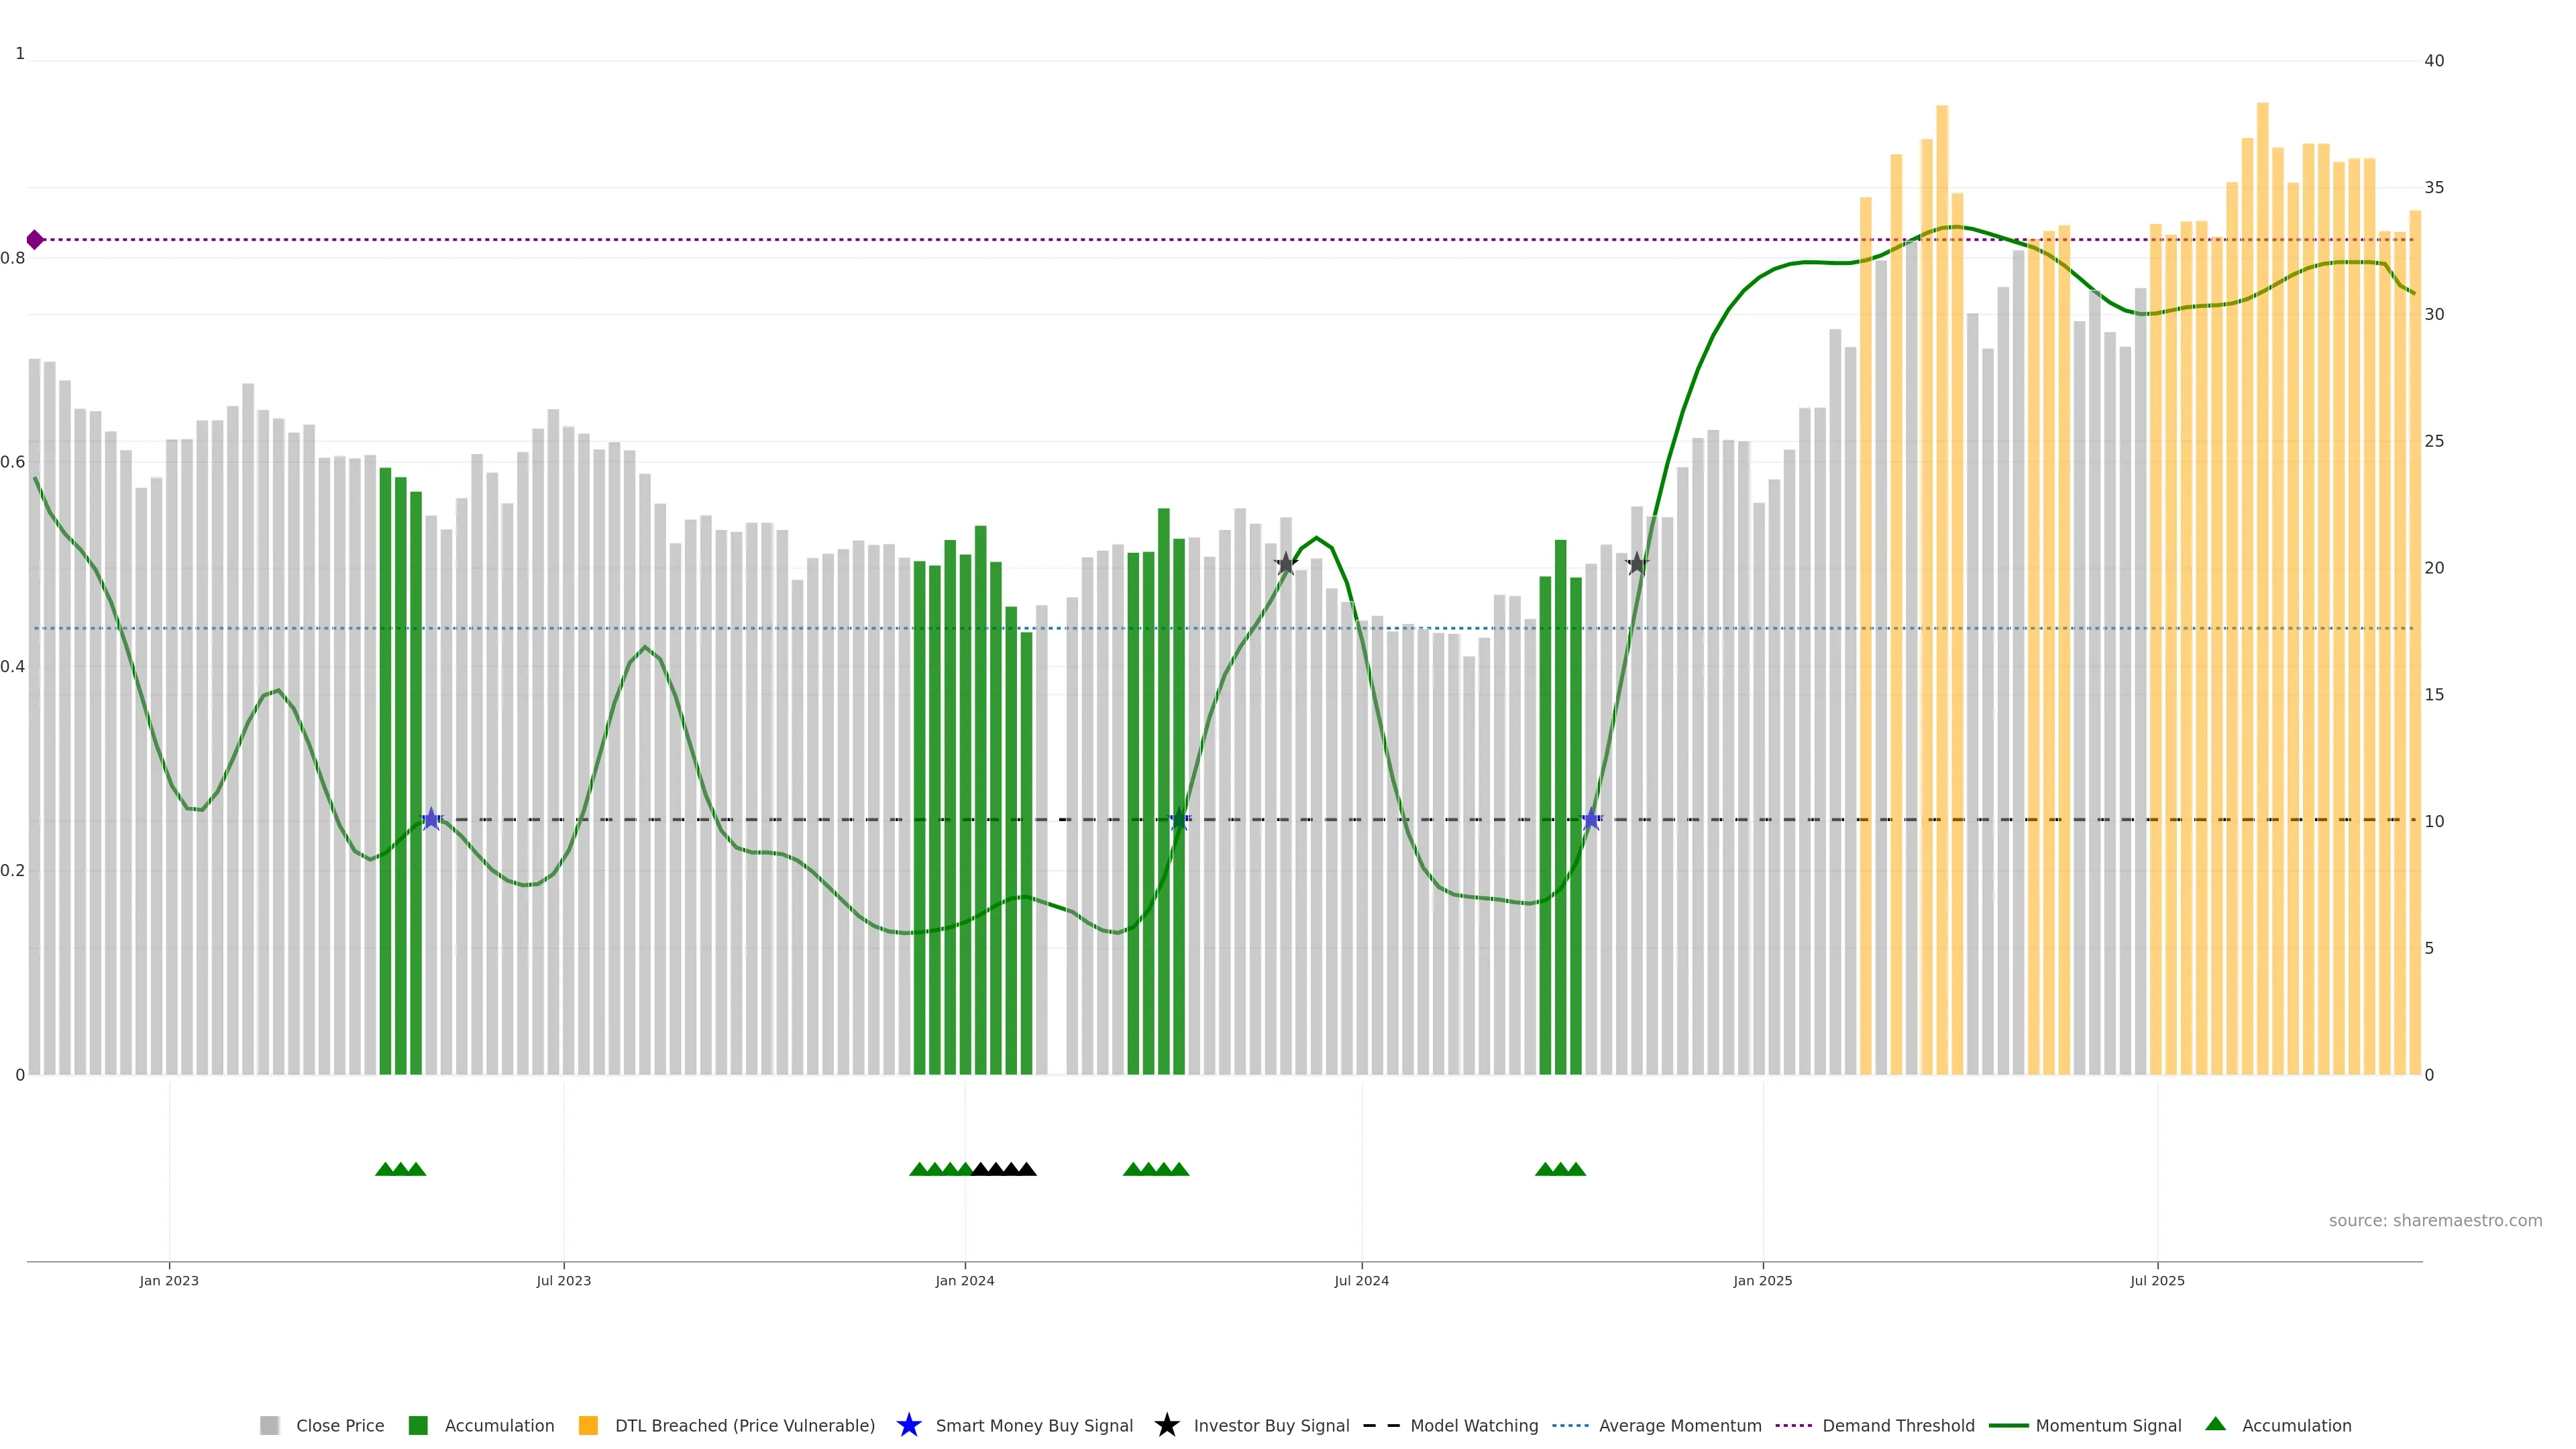Click the Jan 2024 axis label
Screen dimensions: 2576x1449
(964, 1281)
